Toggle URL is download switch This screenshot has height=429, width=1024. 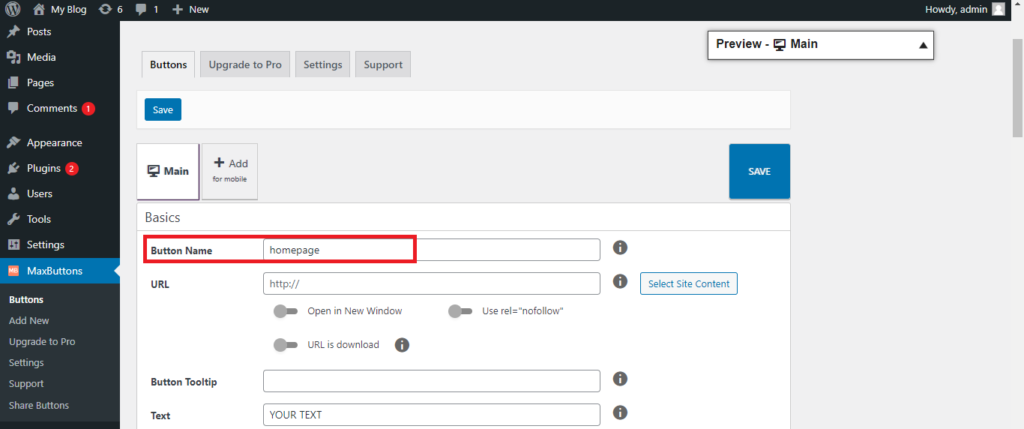pos(286,345)
